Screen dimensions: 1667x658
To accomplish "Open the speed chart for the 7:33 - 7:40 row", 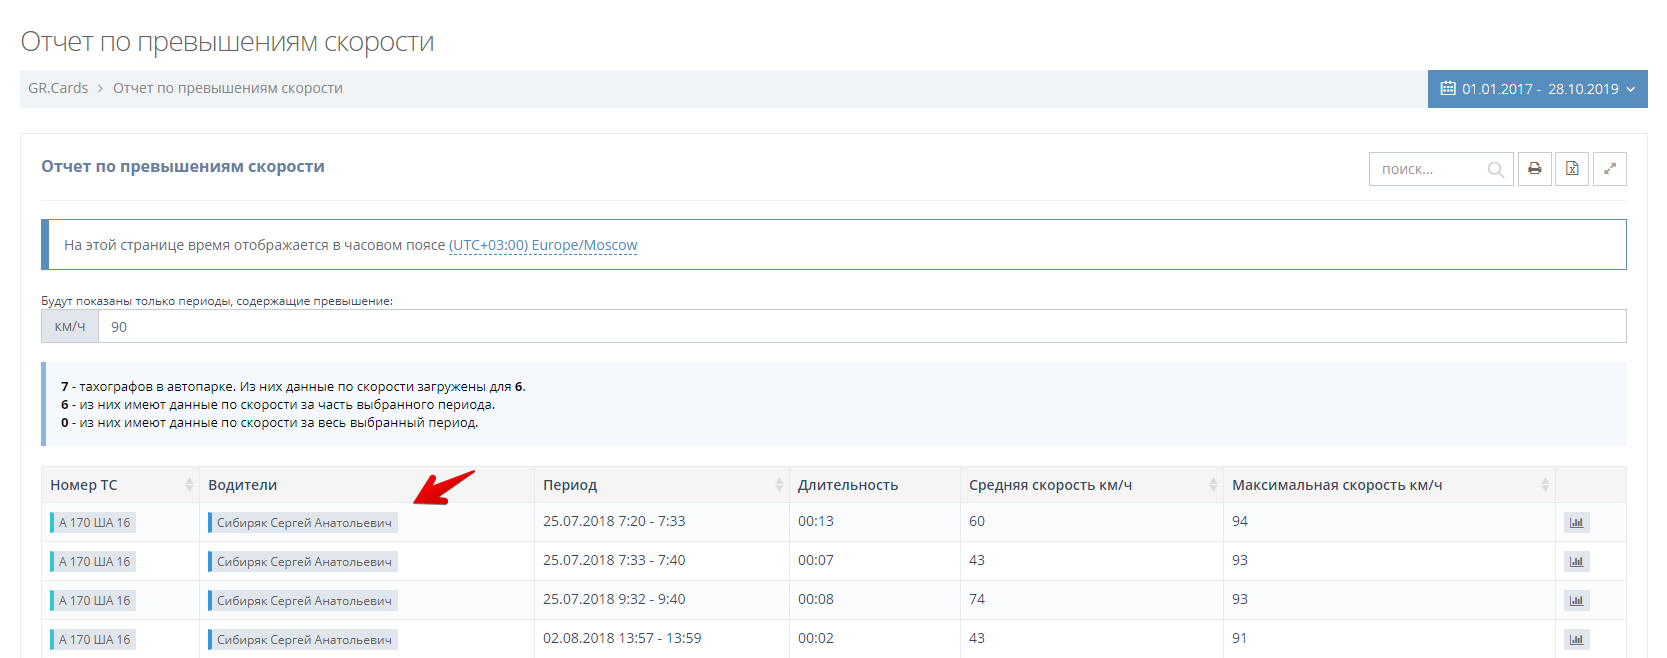I will (1576, 562).
